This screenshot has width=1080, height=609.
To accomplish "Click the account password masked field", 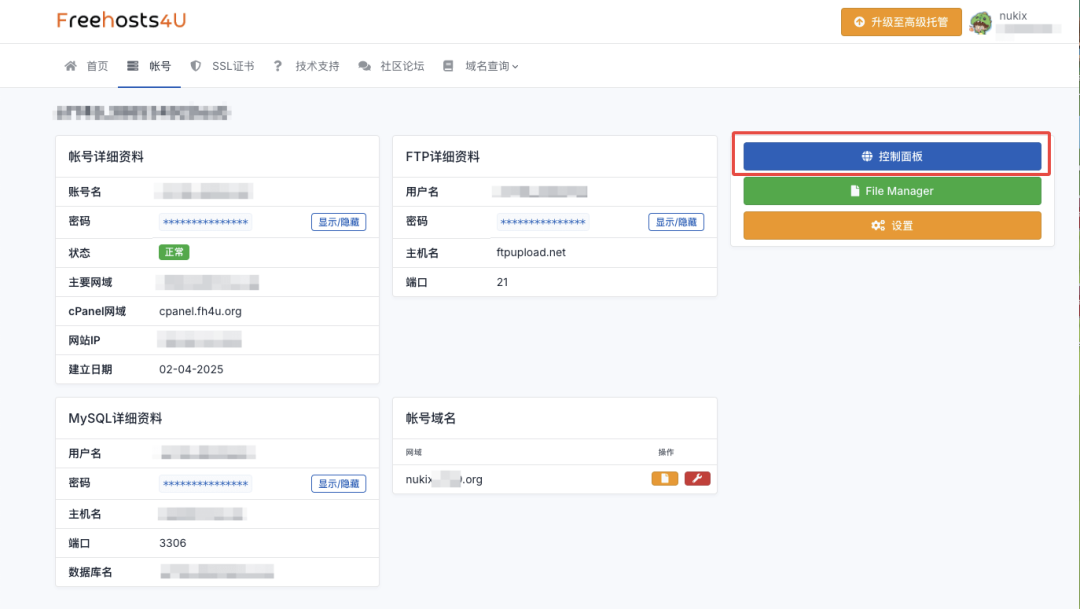I will point(205,222).
